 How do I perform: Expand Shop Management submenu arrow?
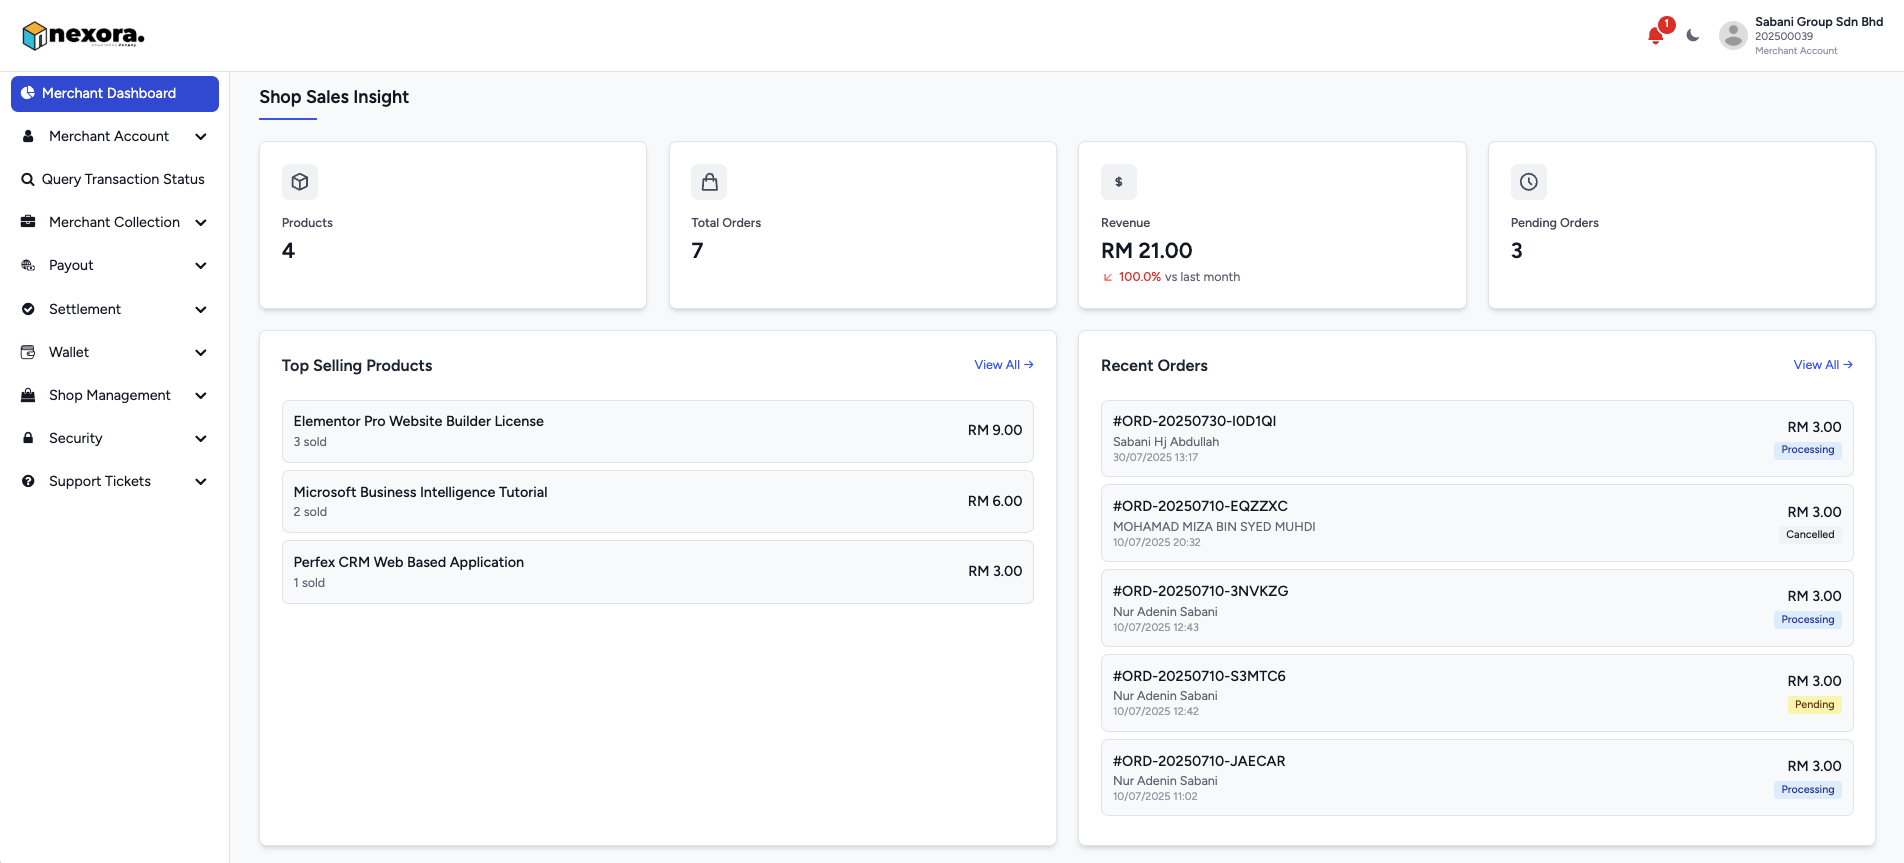coord(201,396)
